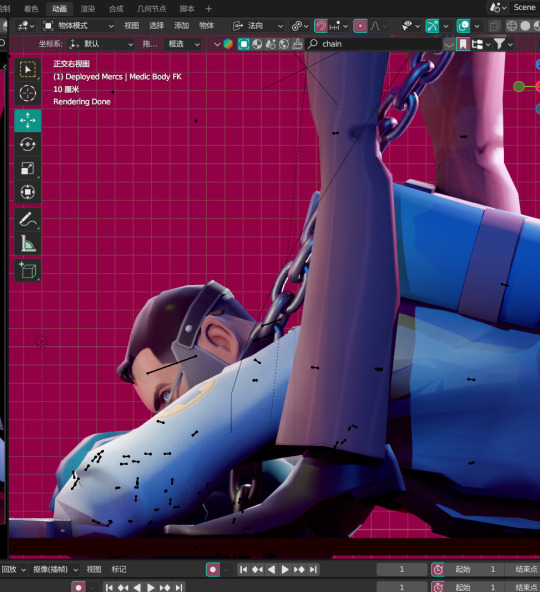
Task: Open the 物体 menu in viewport header
Action: tap(206, 26)
